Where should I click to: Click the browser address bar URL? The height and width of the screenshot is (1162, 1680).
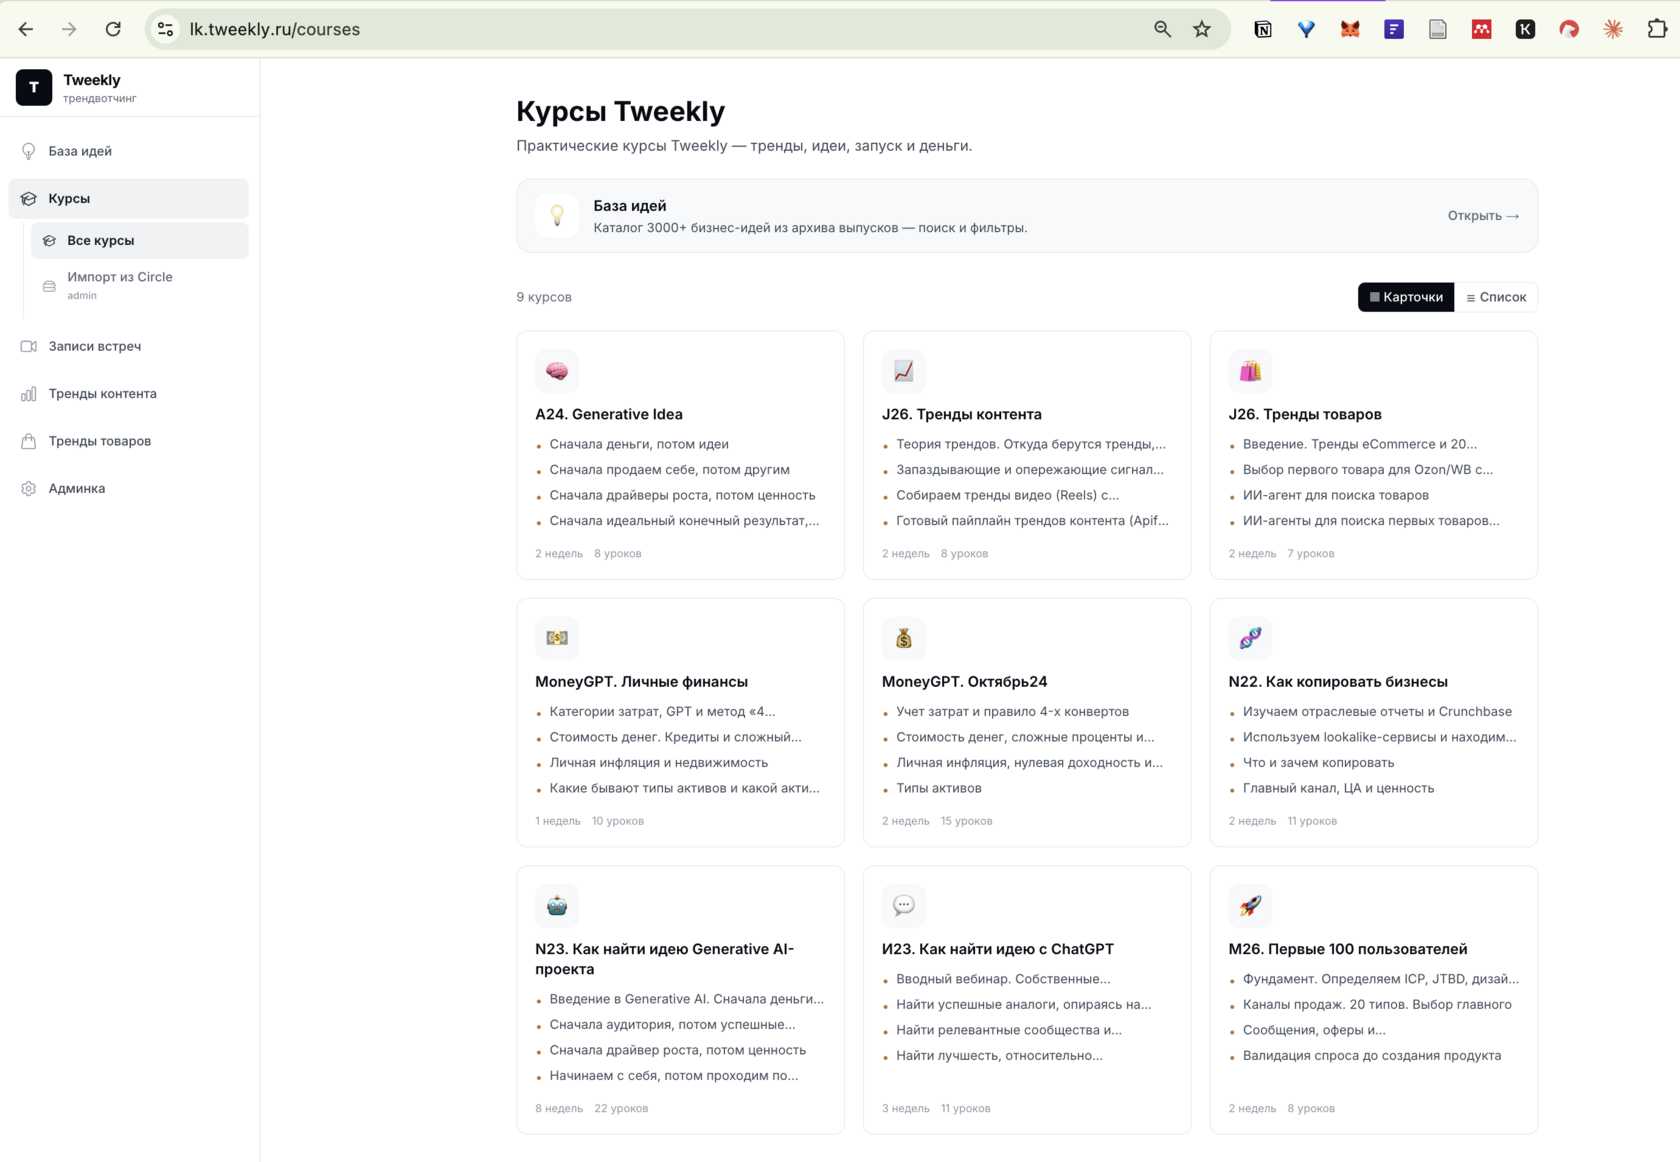pyautogui.click(x=275, y=29)
